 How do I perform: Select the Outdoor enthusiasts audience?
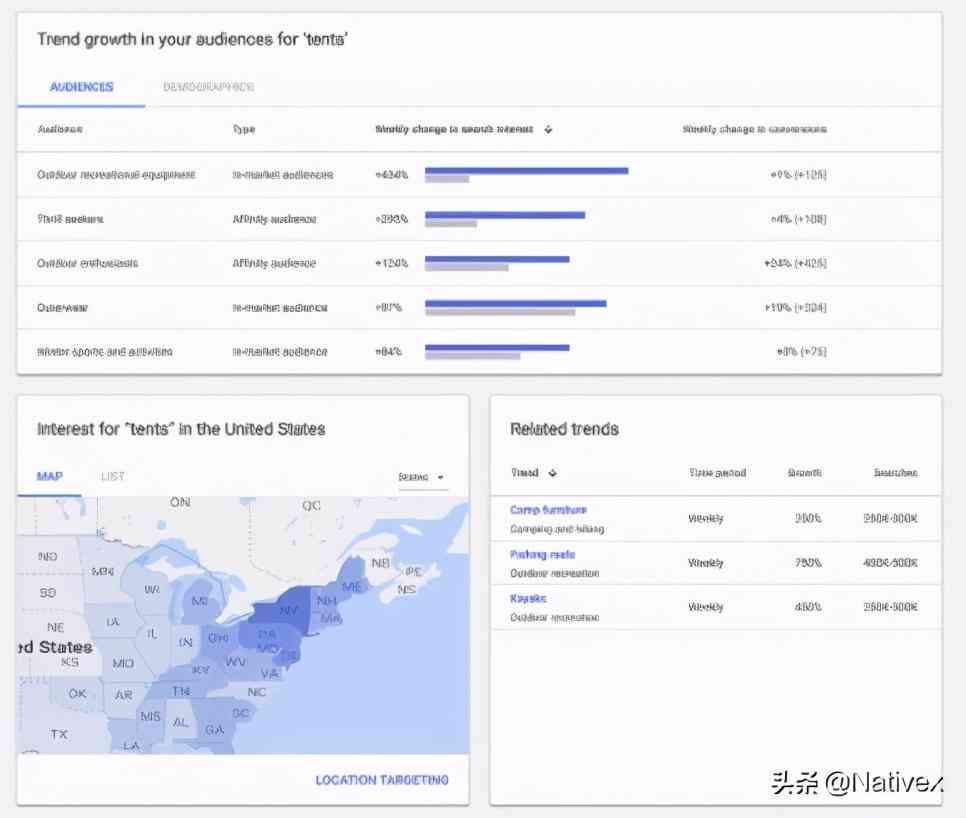(x=87, y=264)
